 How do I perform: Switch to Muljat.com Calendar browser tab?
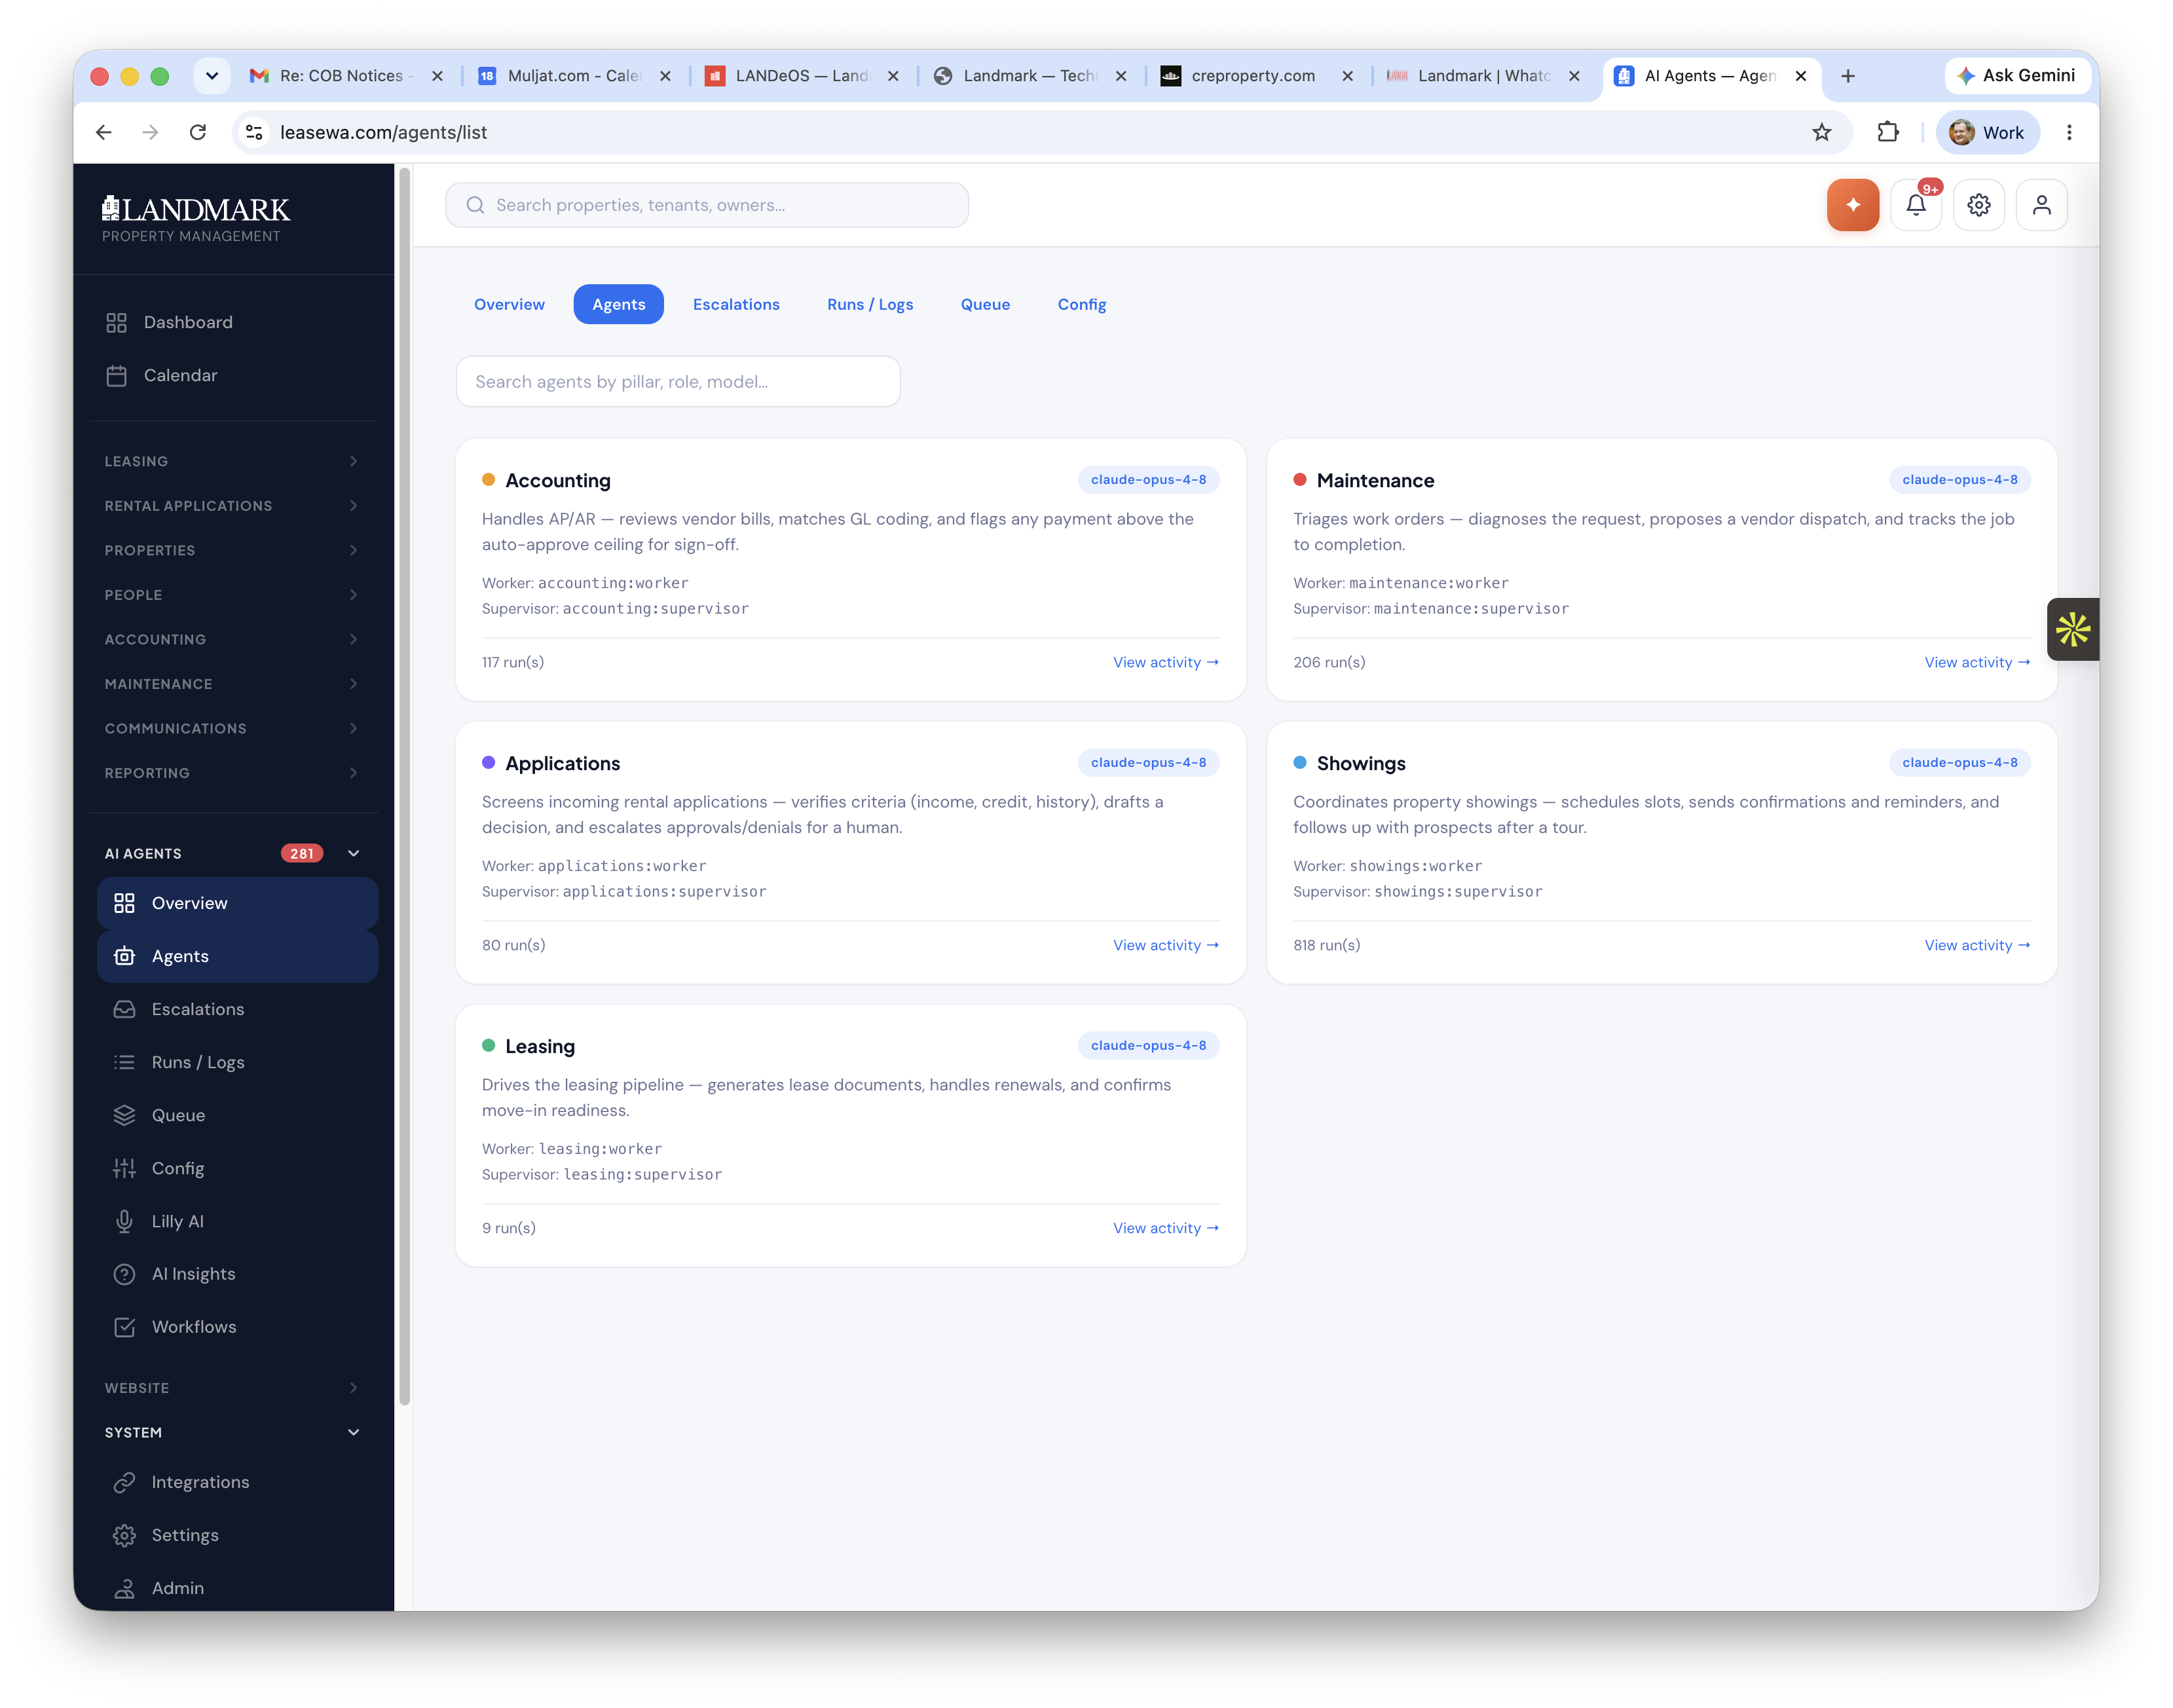573,76
